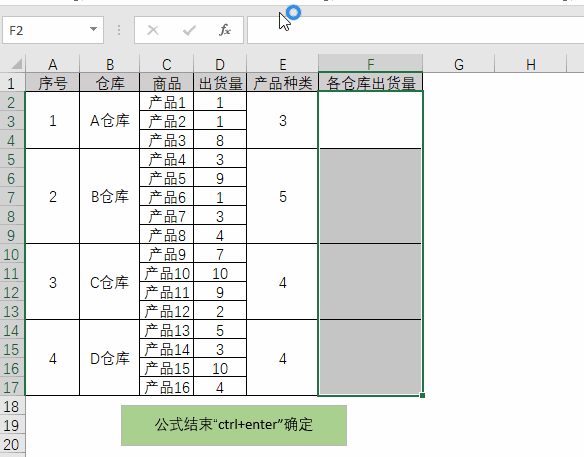Select the merged cell D仓库
This screenshot has width=584, height=457.
pos(110,358)
